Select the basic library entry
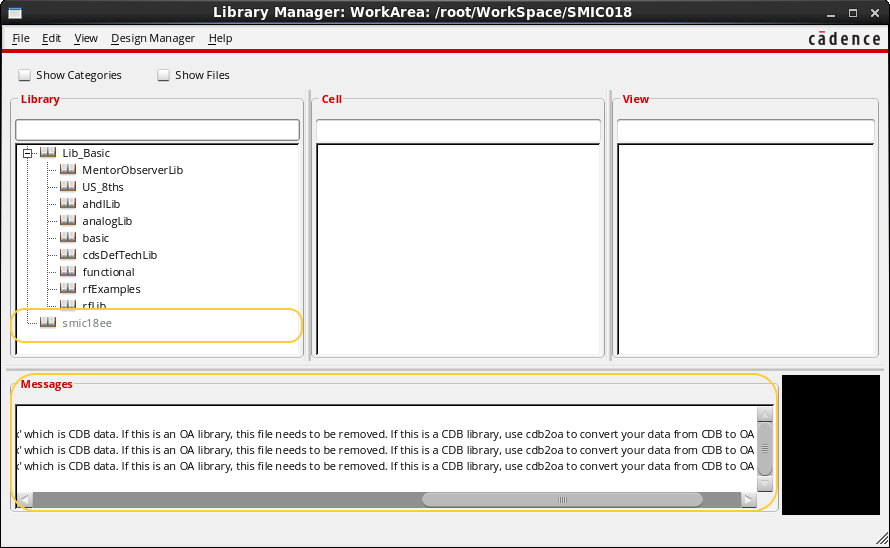 click(x=96, y=238)
